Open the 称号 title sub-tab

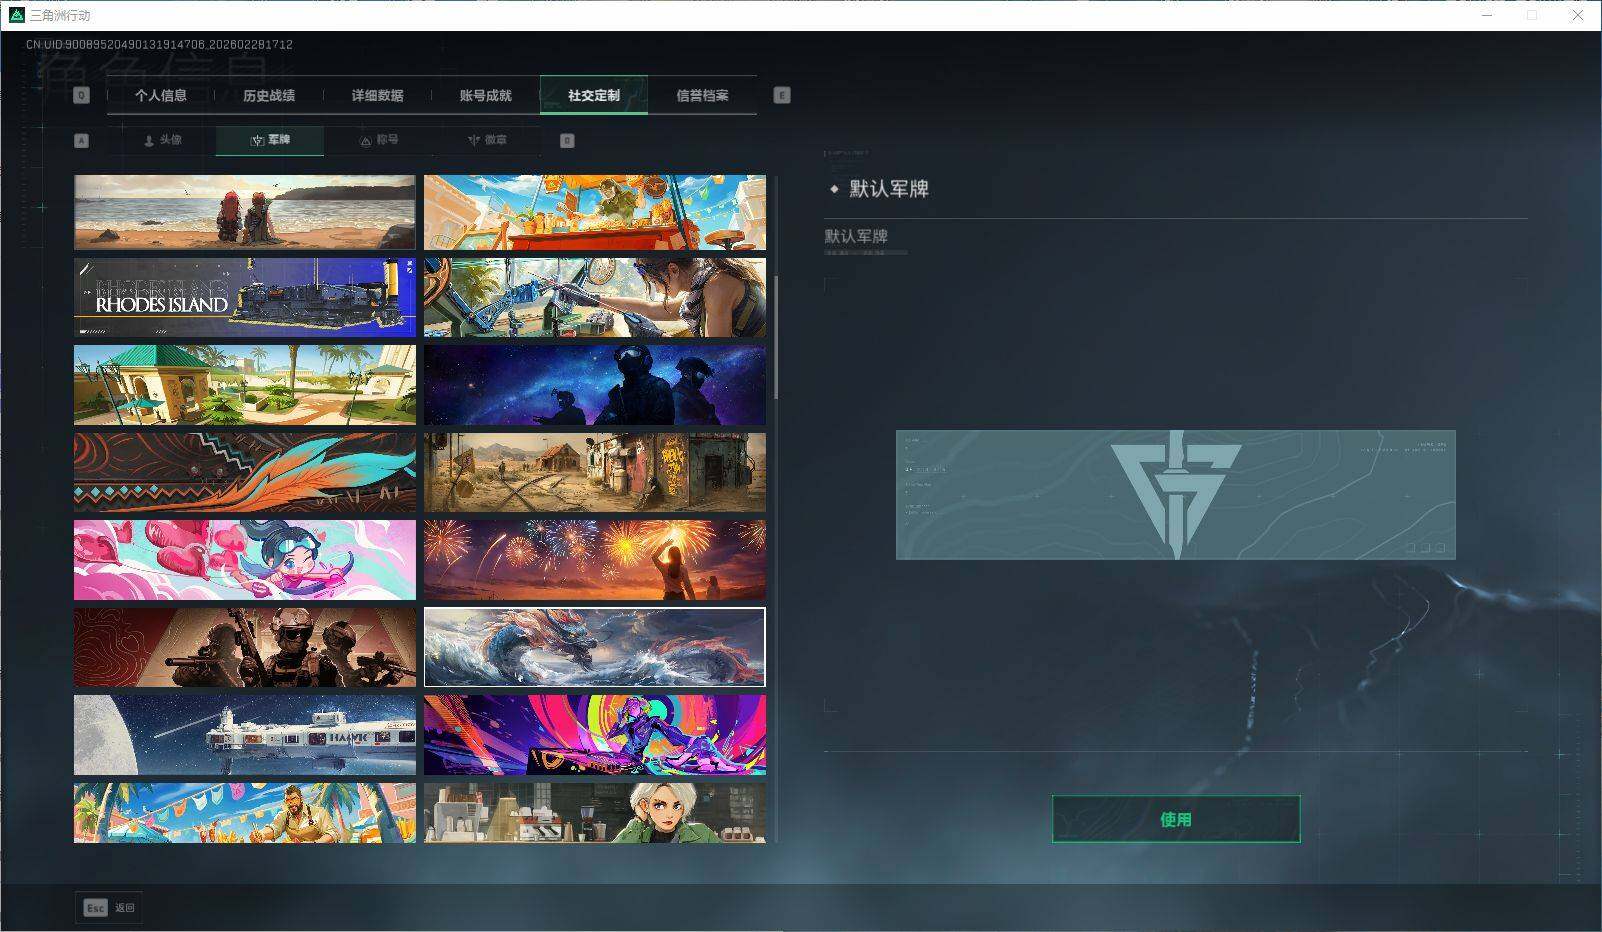coord(378,140)
